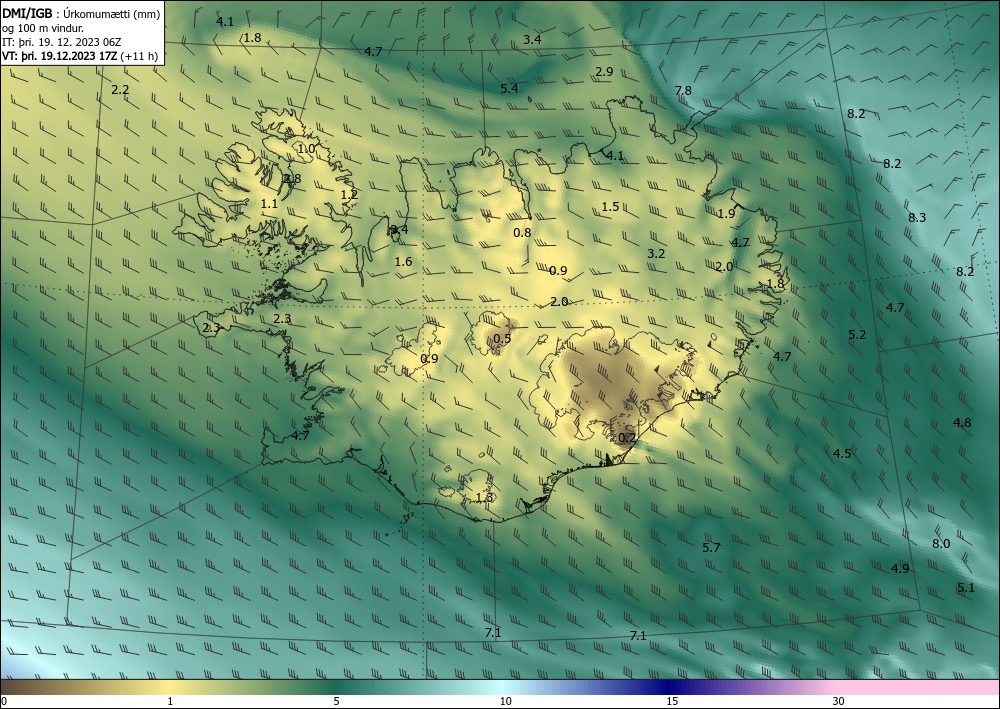Click the color scale tick label 10
This screenshot has width=1000, height=709.
(506, 702)
